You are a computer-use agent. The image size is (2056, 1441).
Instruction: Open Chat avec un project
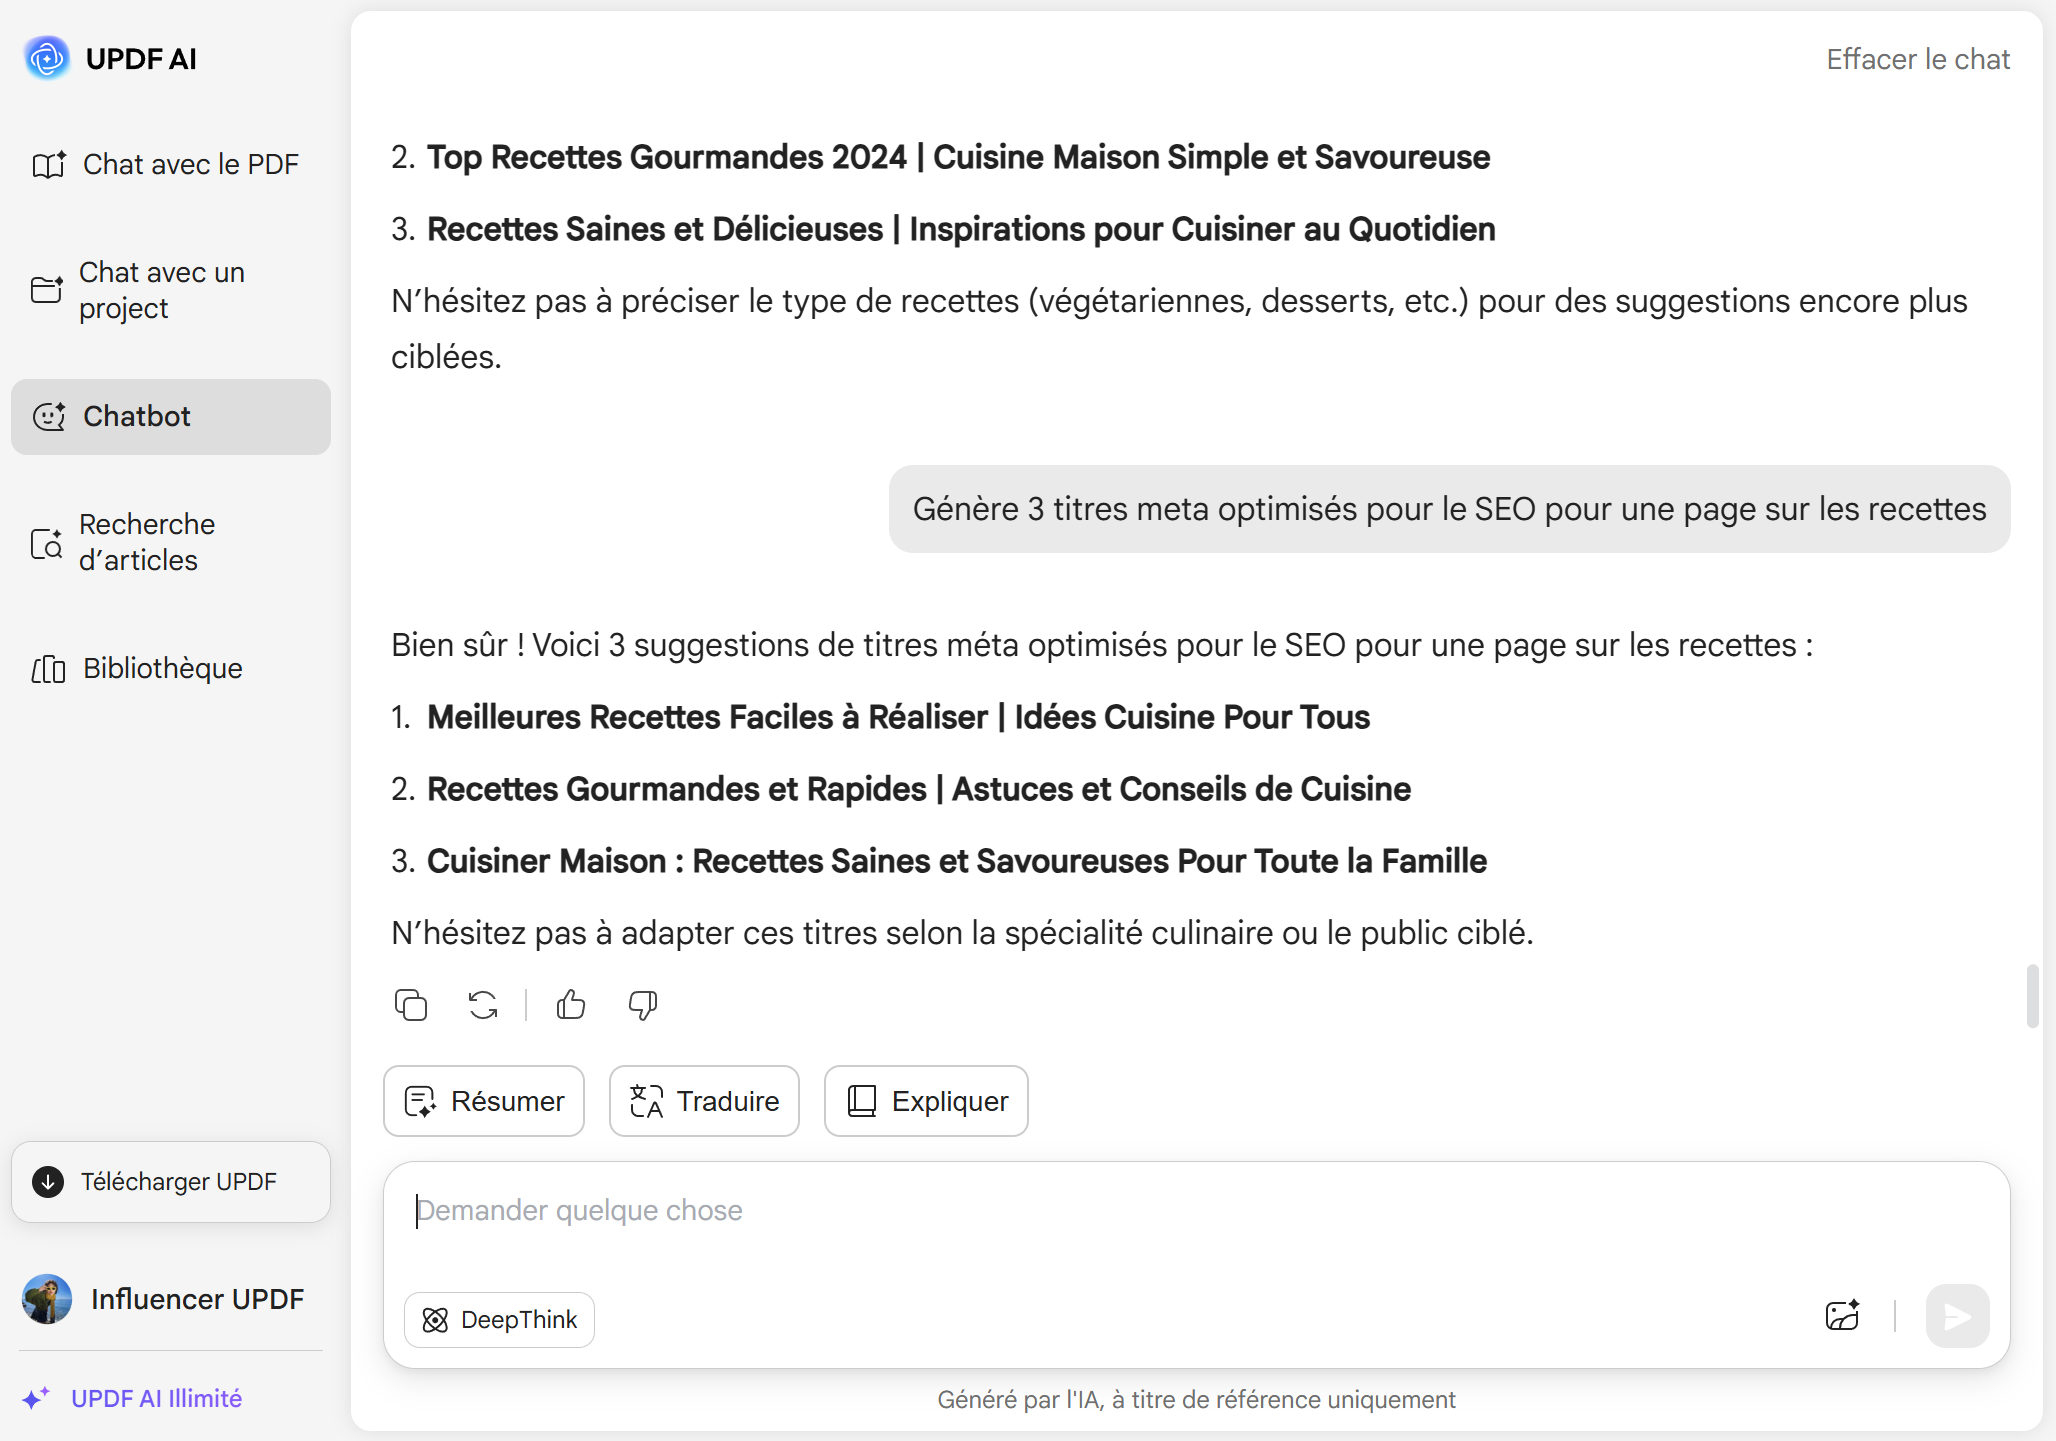click(171, 290)
